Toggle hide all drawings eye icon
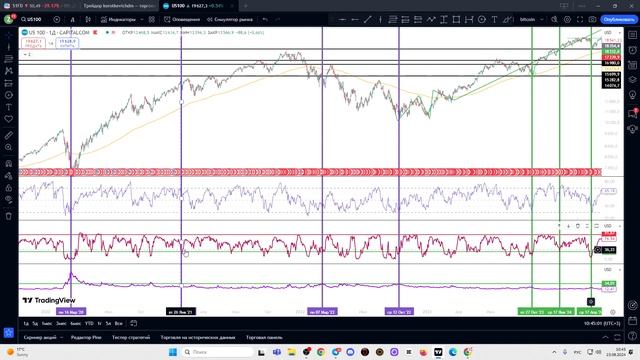 [x=9, y=200]
